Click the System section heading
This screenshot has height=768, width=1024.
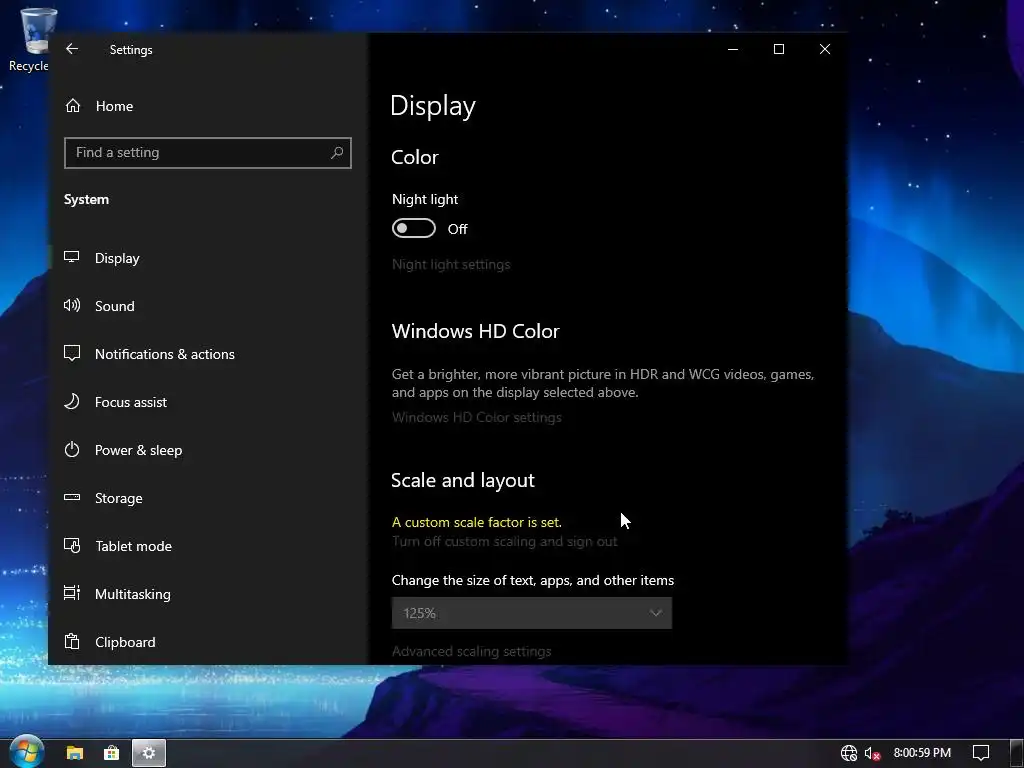click(x=86, y=199)
